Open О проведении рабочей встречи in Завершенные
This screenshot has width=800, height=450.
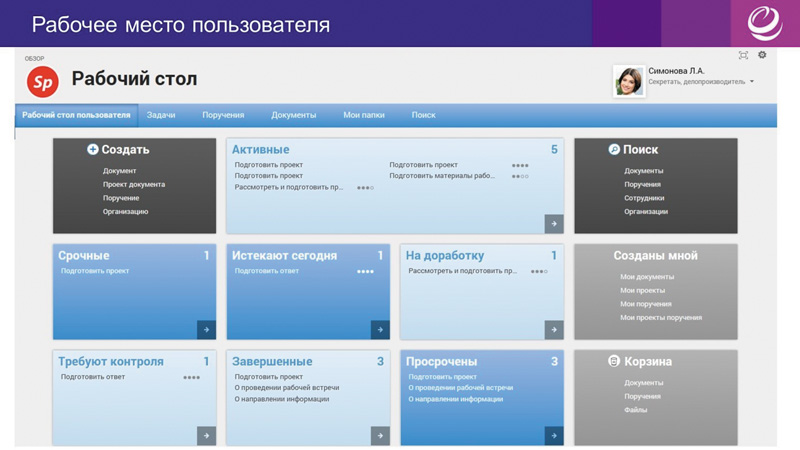(287, 388)
